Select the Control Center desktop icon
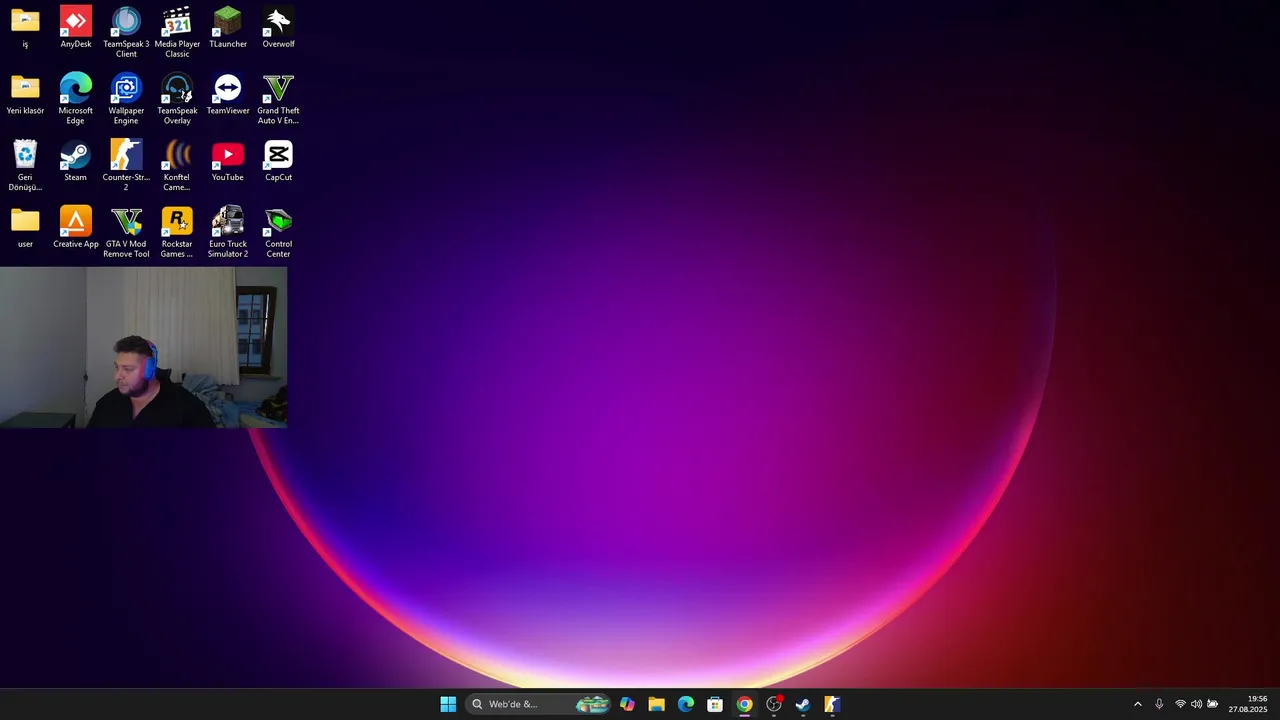Viewport: 1280px width, 720px height. click(x=278, y=233)
